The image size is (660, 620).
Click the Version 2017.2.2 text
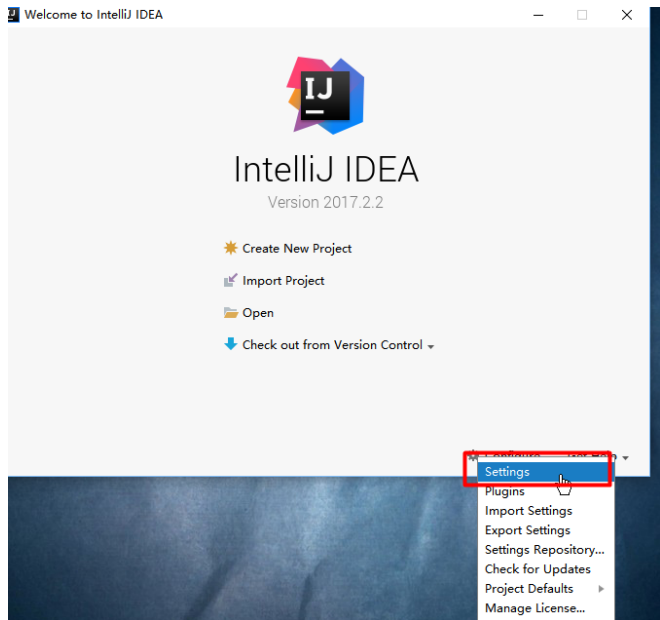pyautogui.click(x=325, y=202)
